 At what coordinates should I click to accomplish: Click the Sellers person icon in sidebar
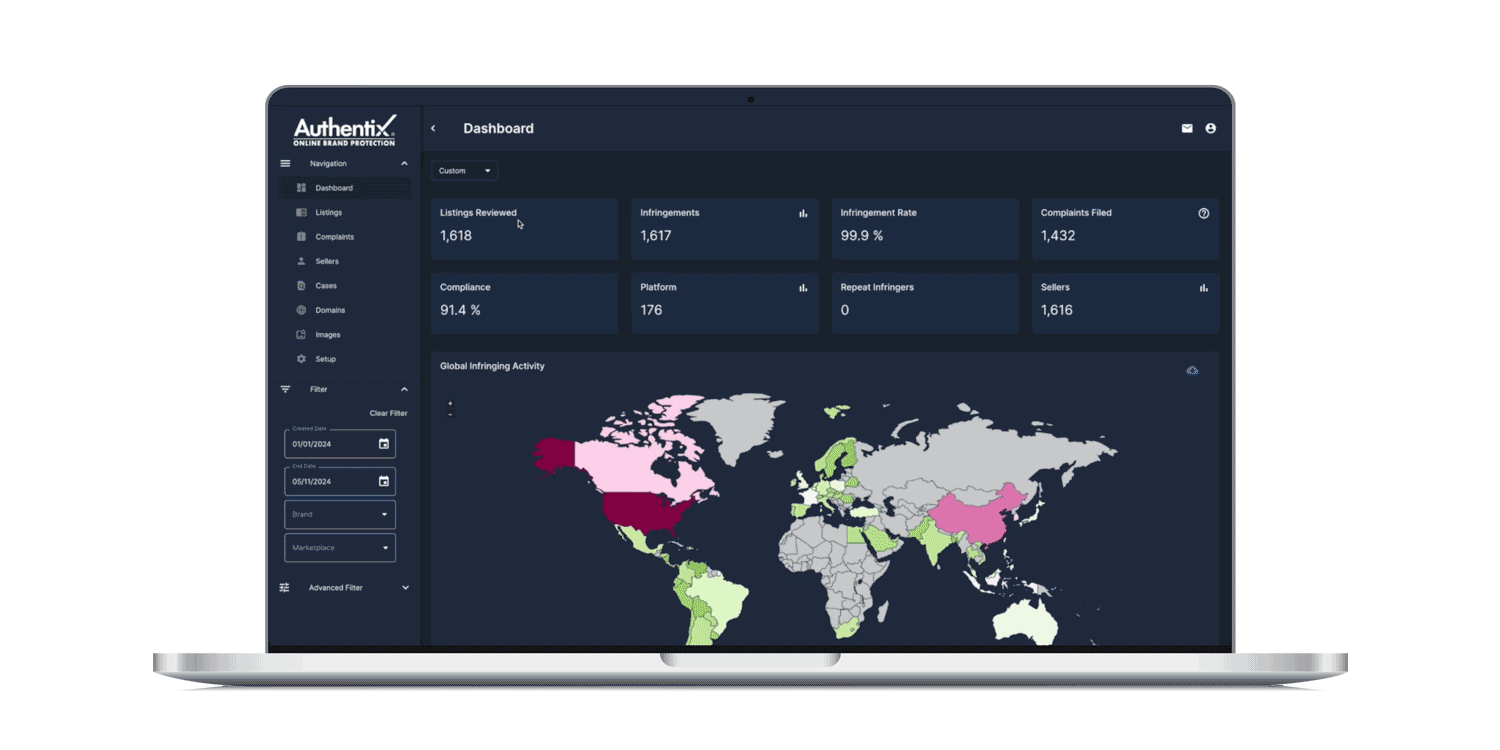[301, 261]
